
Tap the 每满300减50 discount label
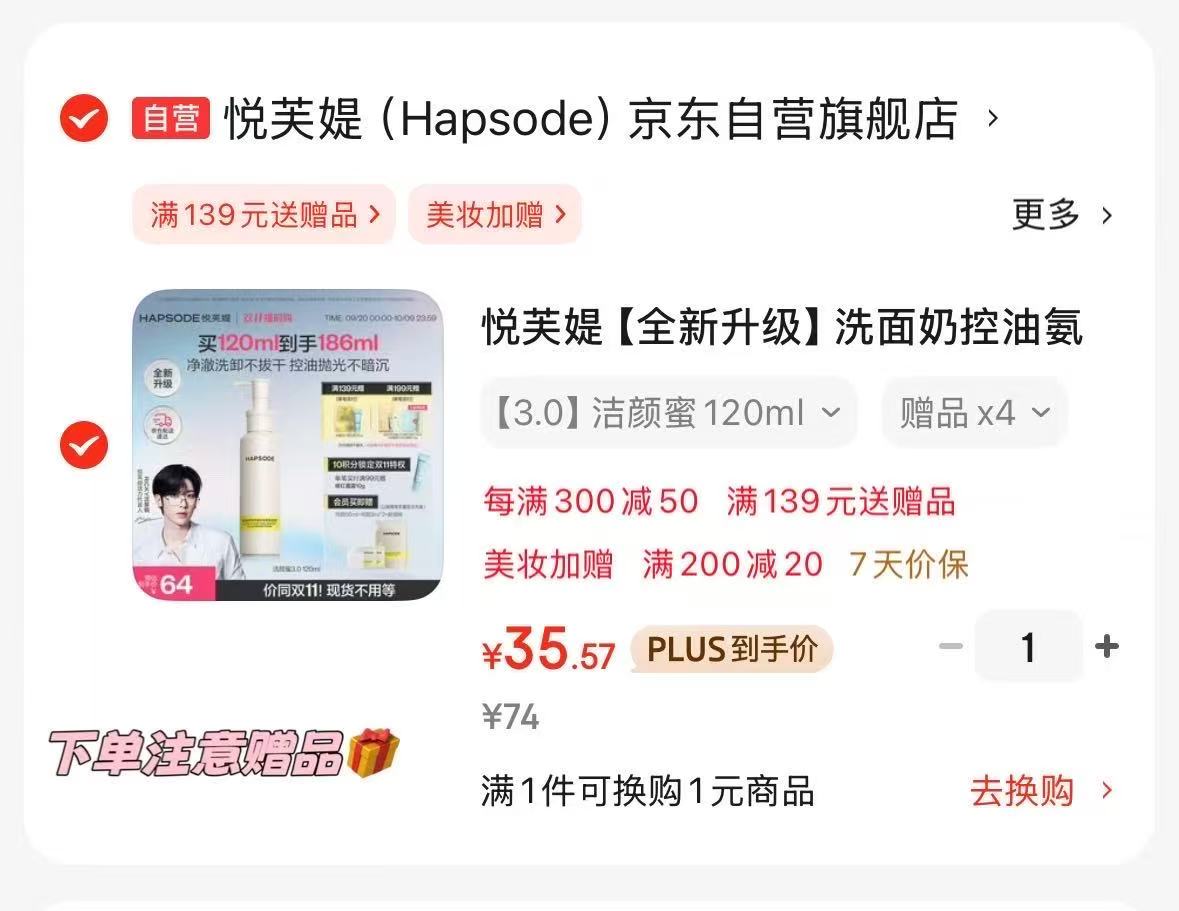pyautogui.click(x=591, y=501)
